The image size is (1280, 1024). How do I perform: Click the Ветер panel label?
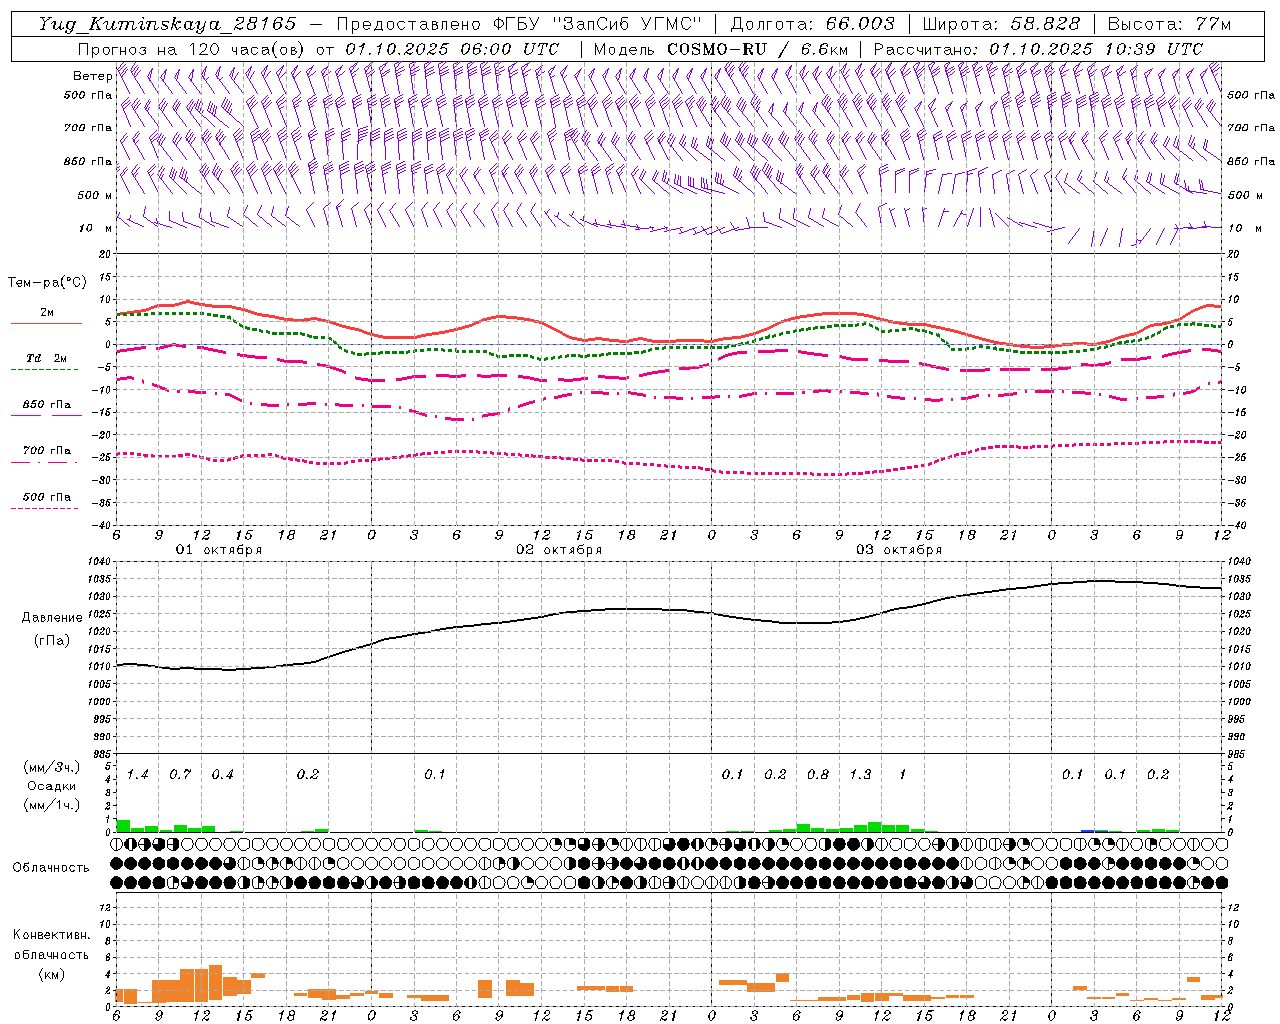point(92,75)
